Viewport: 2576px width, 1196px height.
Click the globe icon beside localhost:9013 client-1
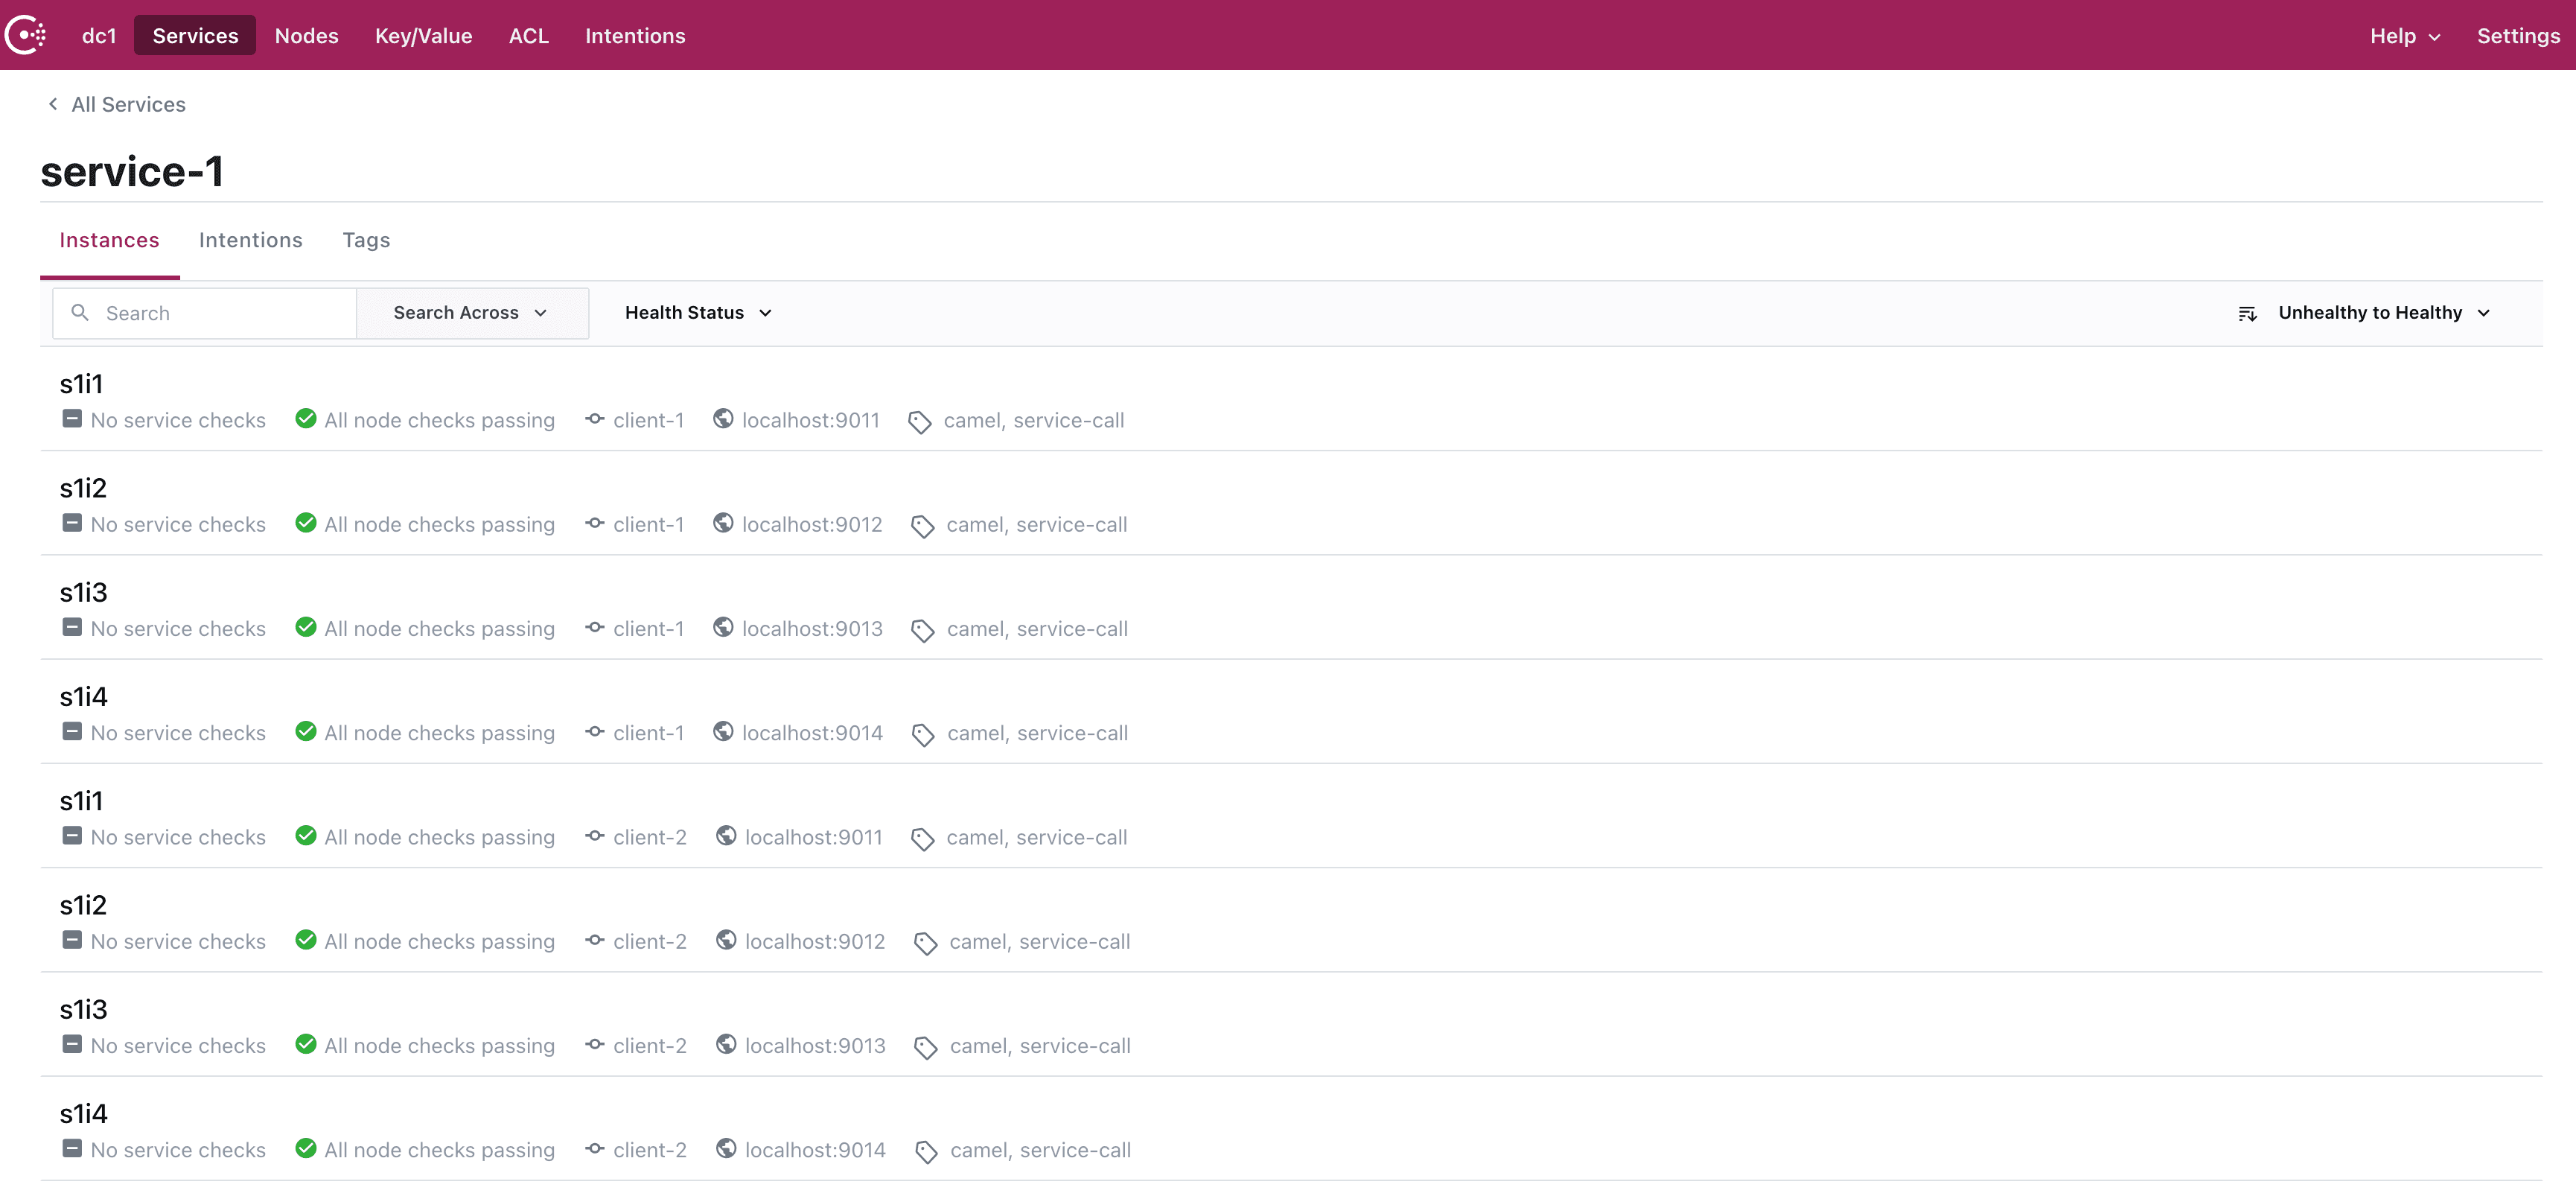click(x=723, y=627)
